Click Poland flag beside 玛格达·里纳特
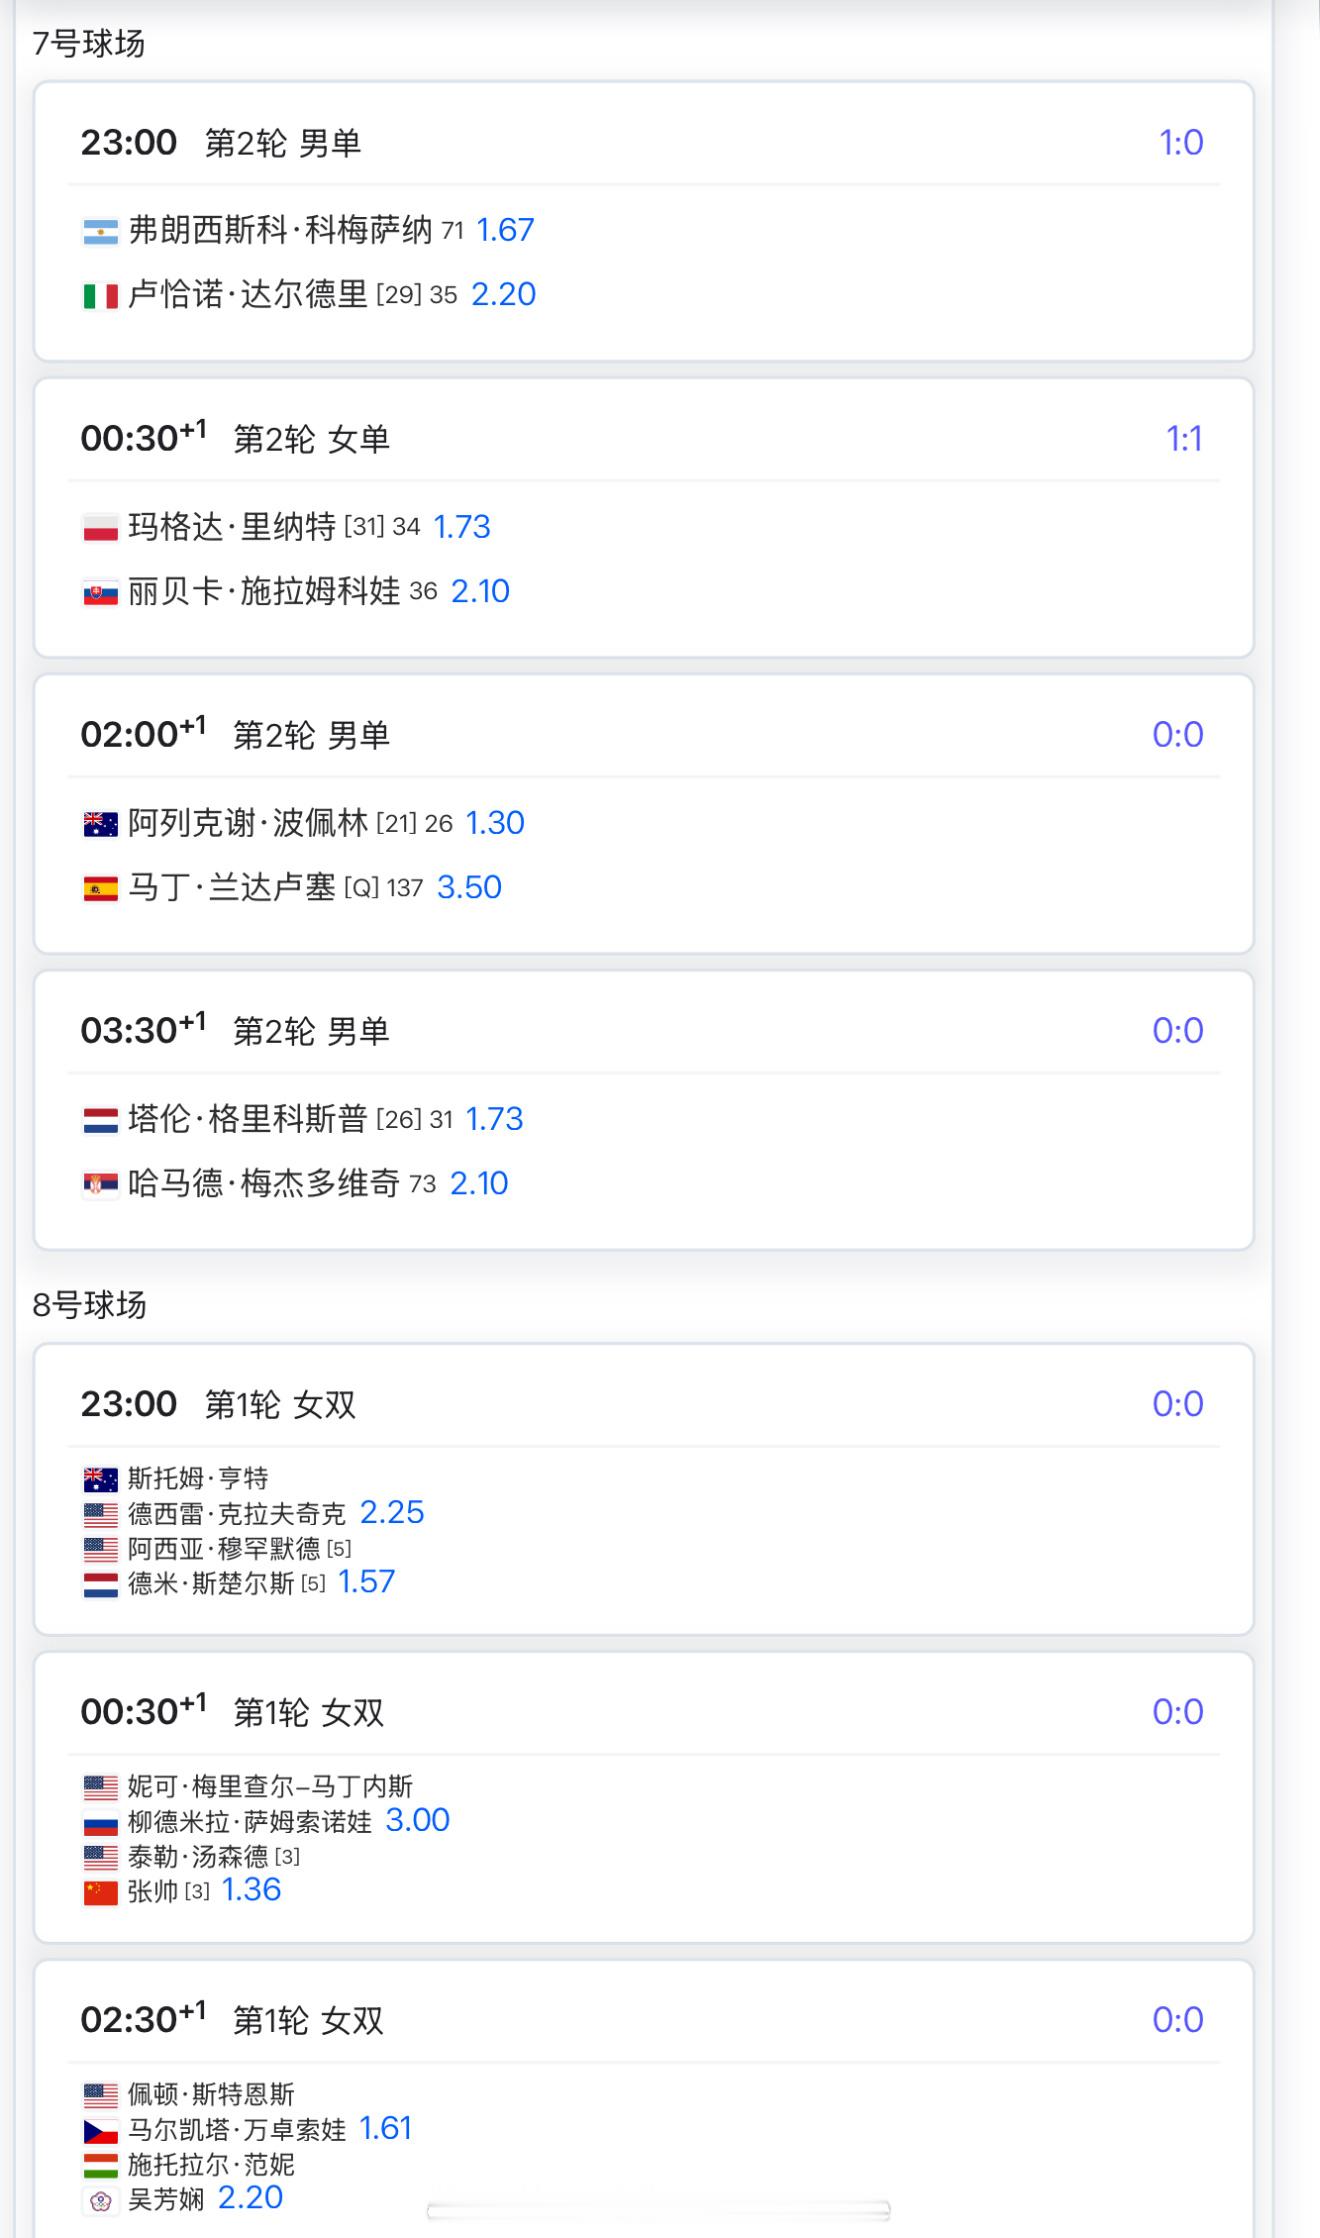The height and width of the screenshot is (2238, 1320). point(101,528)
